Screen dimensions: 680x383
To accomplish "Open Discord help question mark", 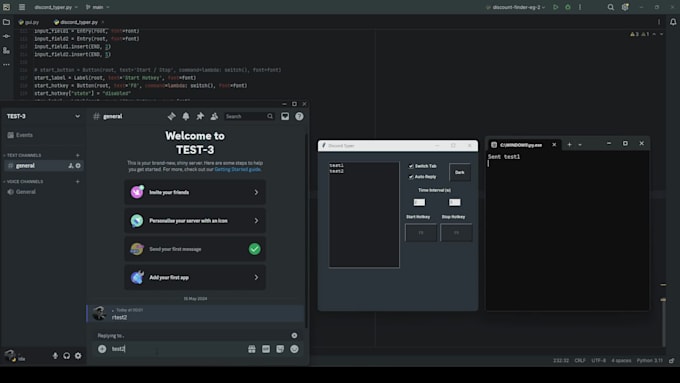I will tap(299, 116).
